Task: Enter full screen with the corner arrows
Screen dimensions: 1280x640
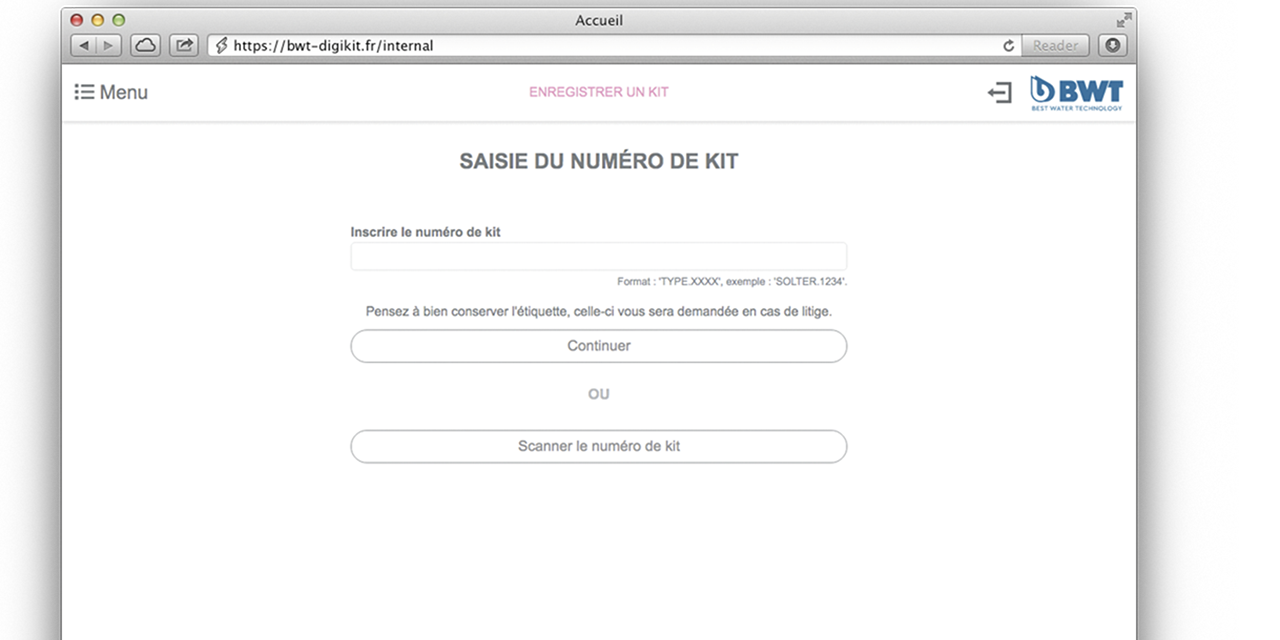Action: (1124, 20)
